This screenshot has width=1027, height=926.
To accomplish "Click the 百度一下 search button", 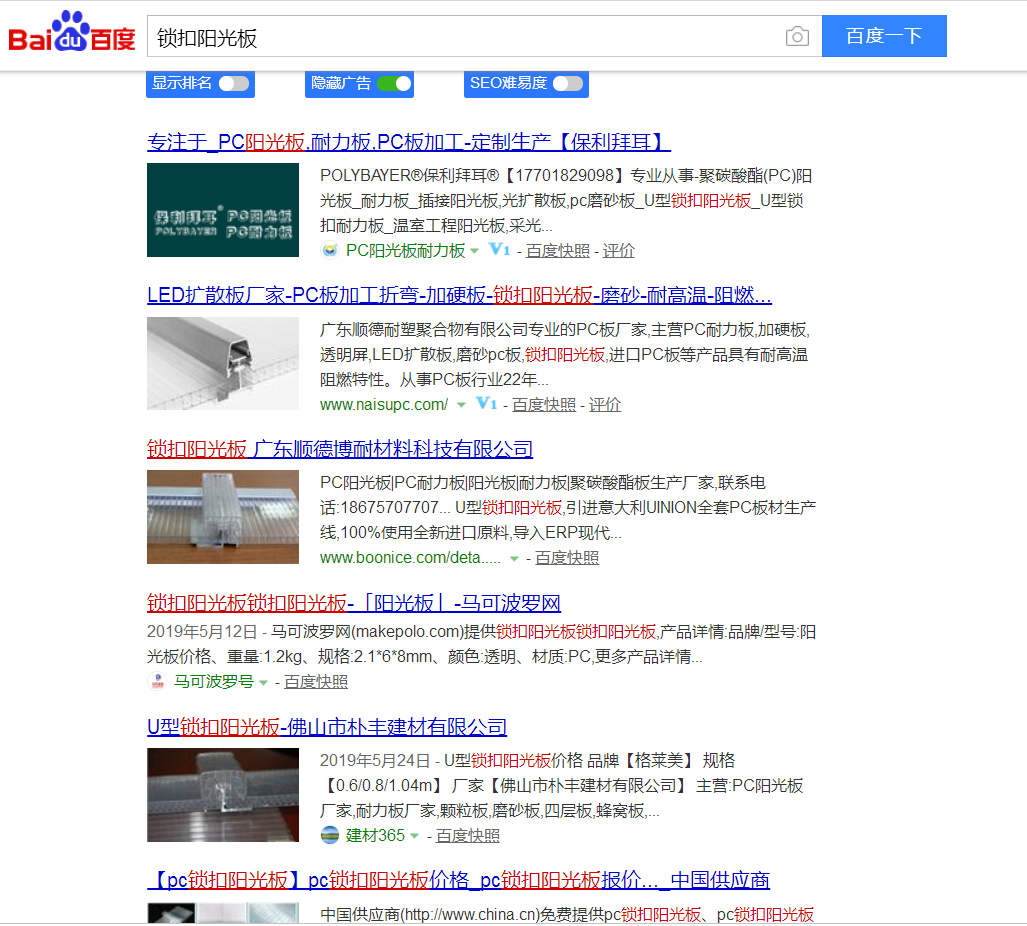I will click(x=884, y=36).
